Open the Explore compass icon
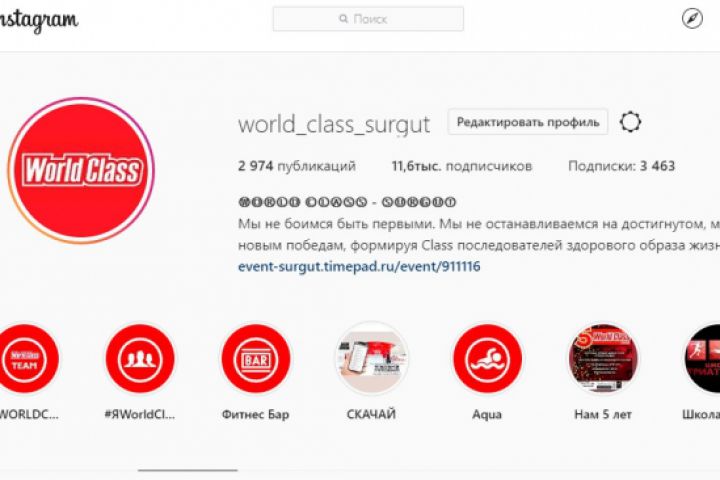 point(692,19)
